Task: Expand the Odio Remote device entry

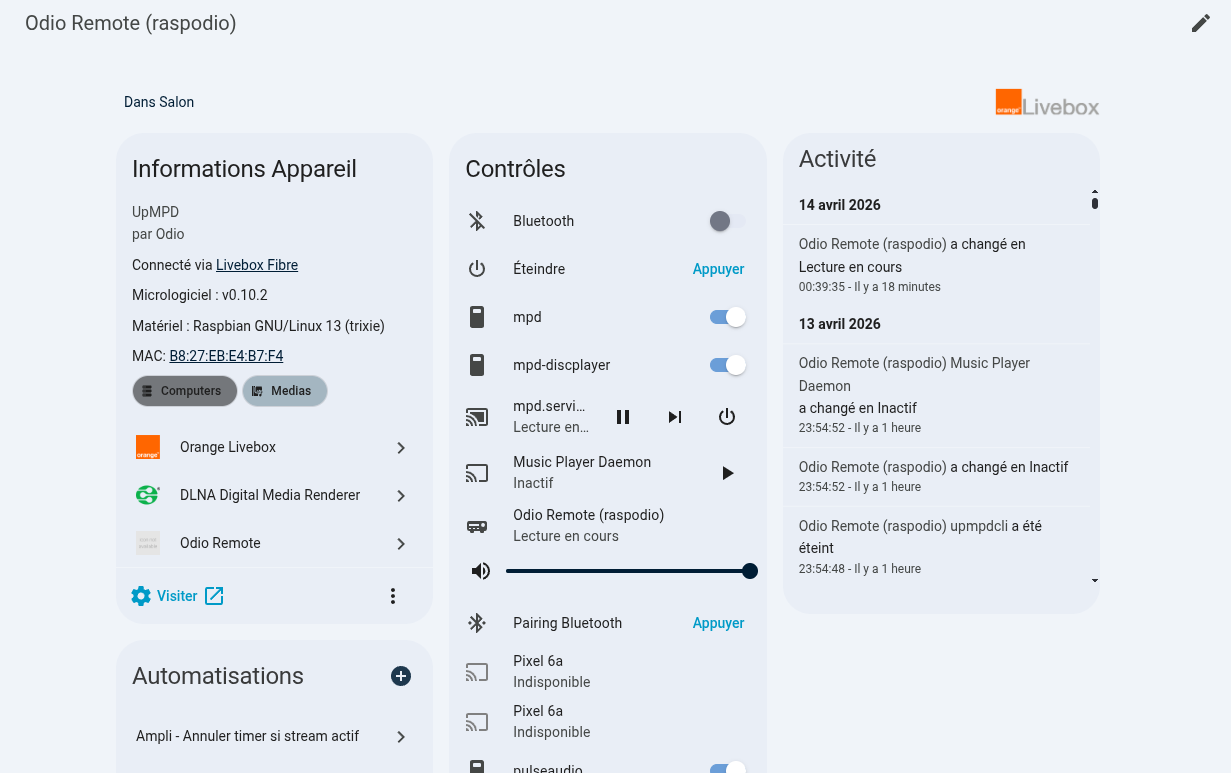Action: pyautogui.click(x=401, y=543)
